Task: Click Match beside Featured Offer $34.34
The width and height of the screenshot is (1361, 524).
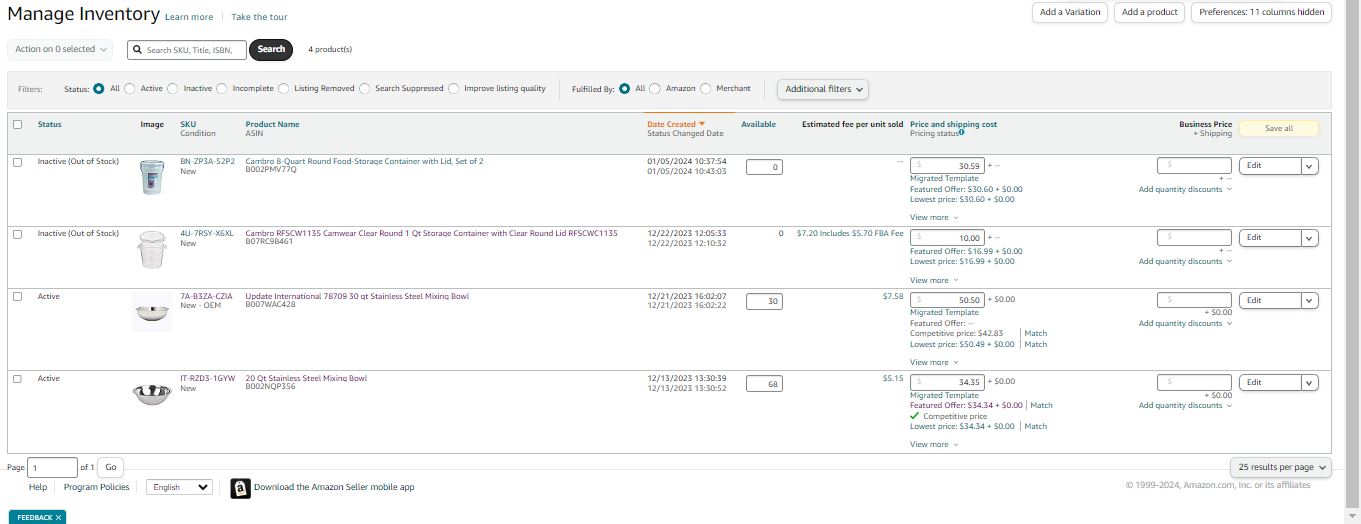Action: tap(1041, 405)
